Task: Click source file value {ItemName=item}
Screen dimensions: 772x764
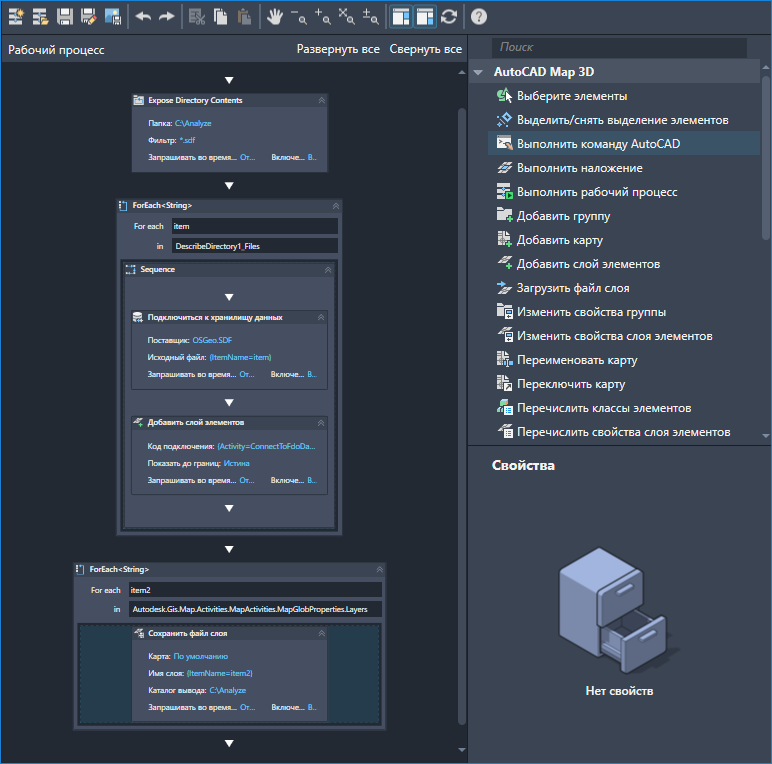Action: [x=240, y=357]
